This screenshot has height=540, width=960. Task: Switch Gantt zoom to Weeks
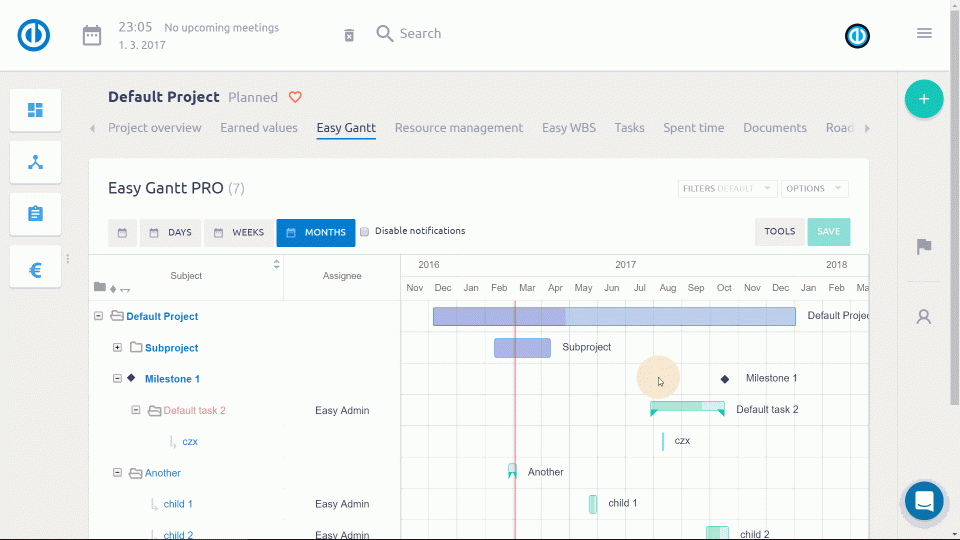pyautogui.click(x=239, y=233)
